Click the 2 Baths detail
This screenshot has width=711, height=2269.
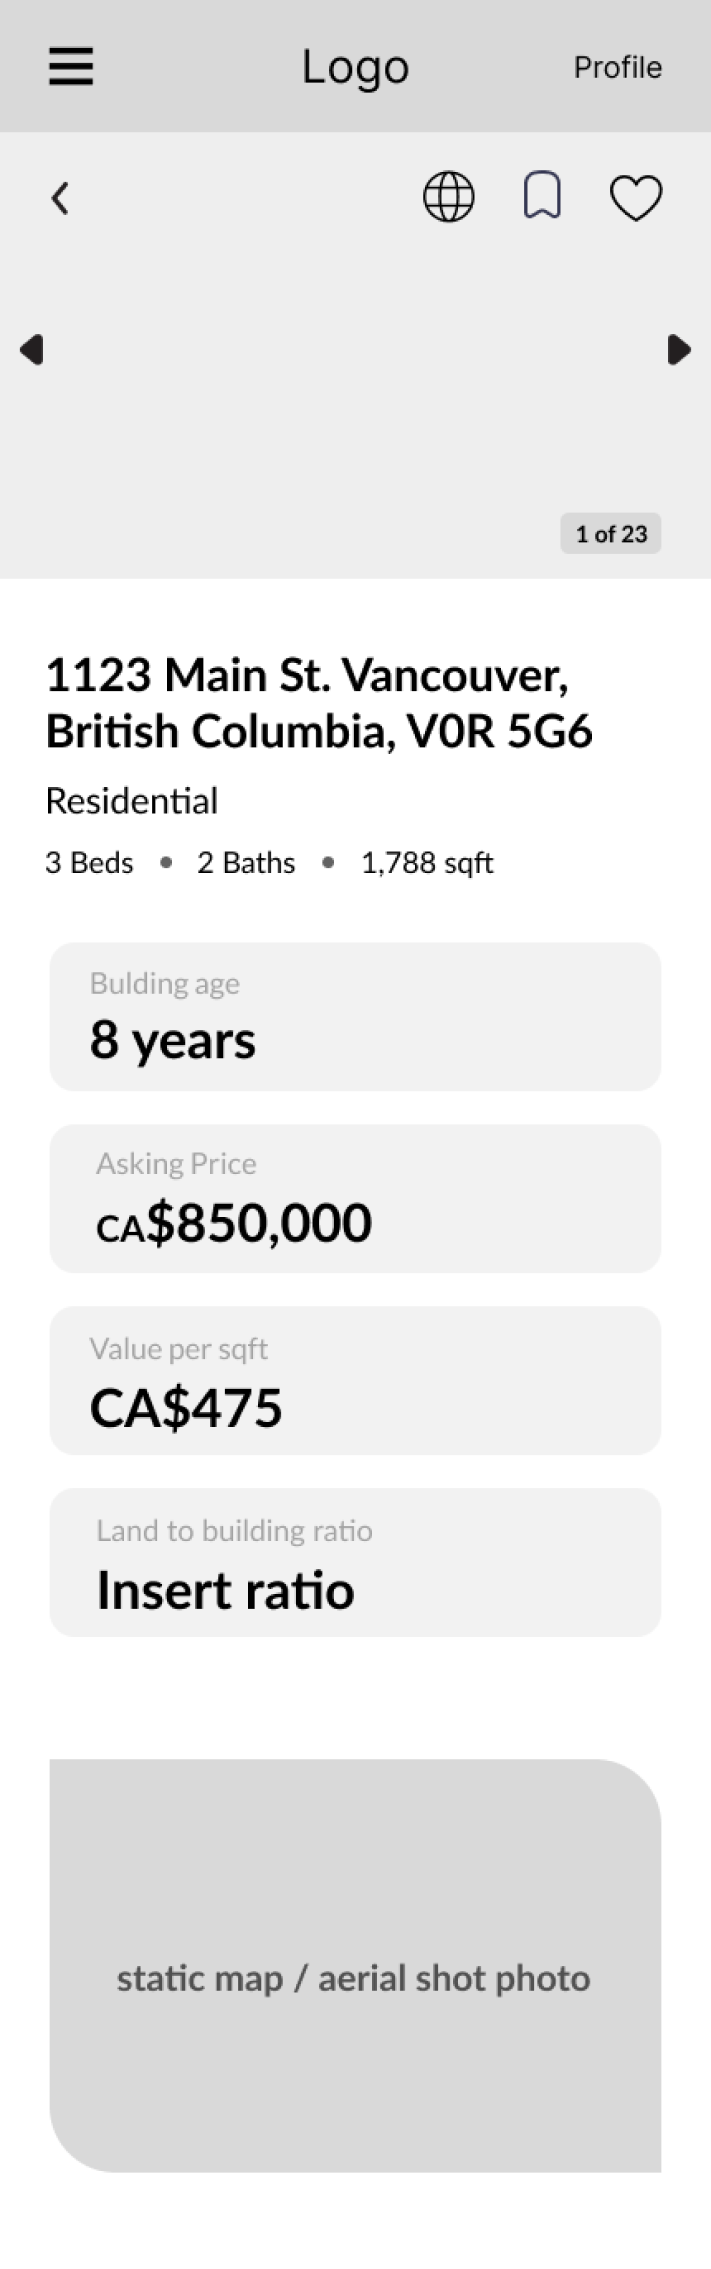(x=246, y=863)
